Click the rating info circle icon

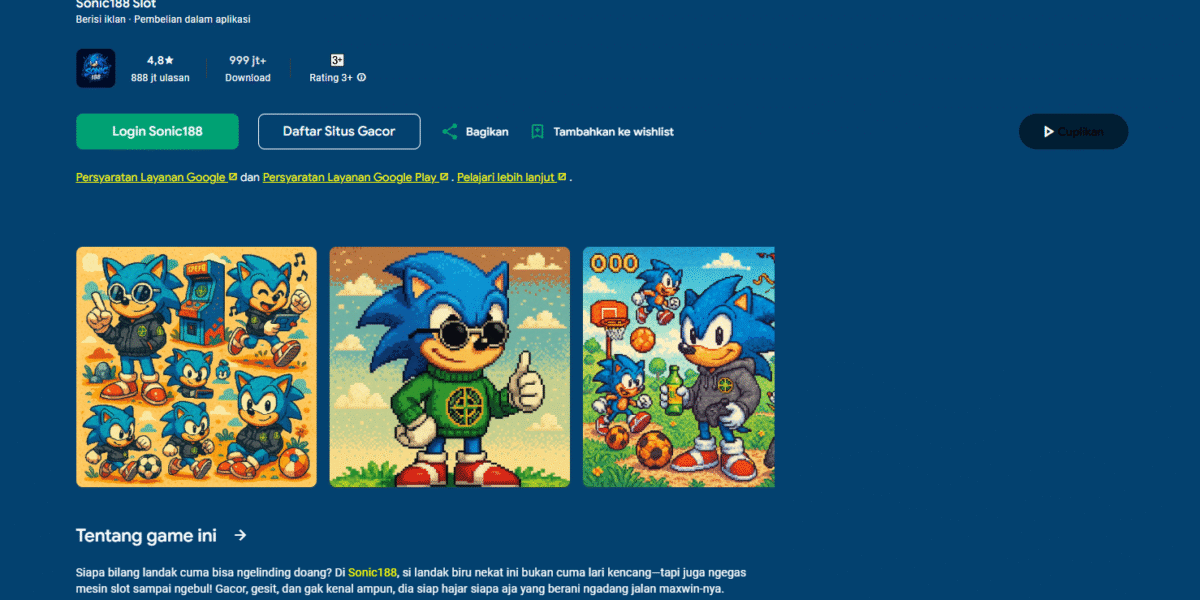tap(362, 78)
